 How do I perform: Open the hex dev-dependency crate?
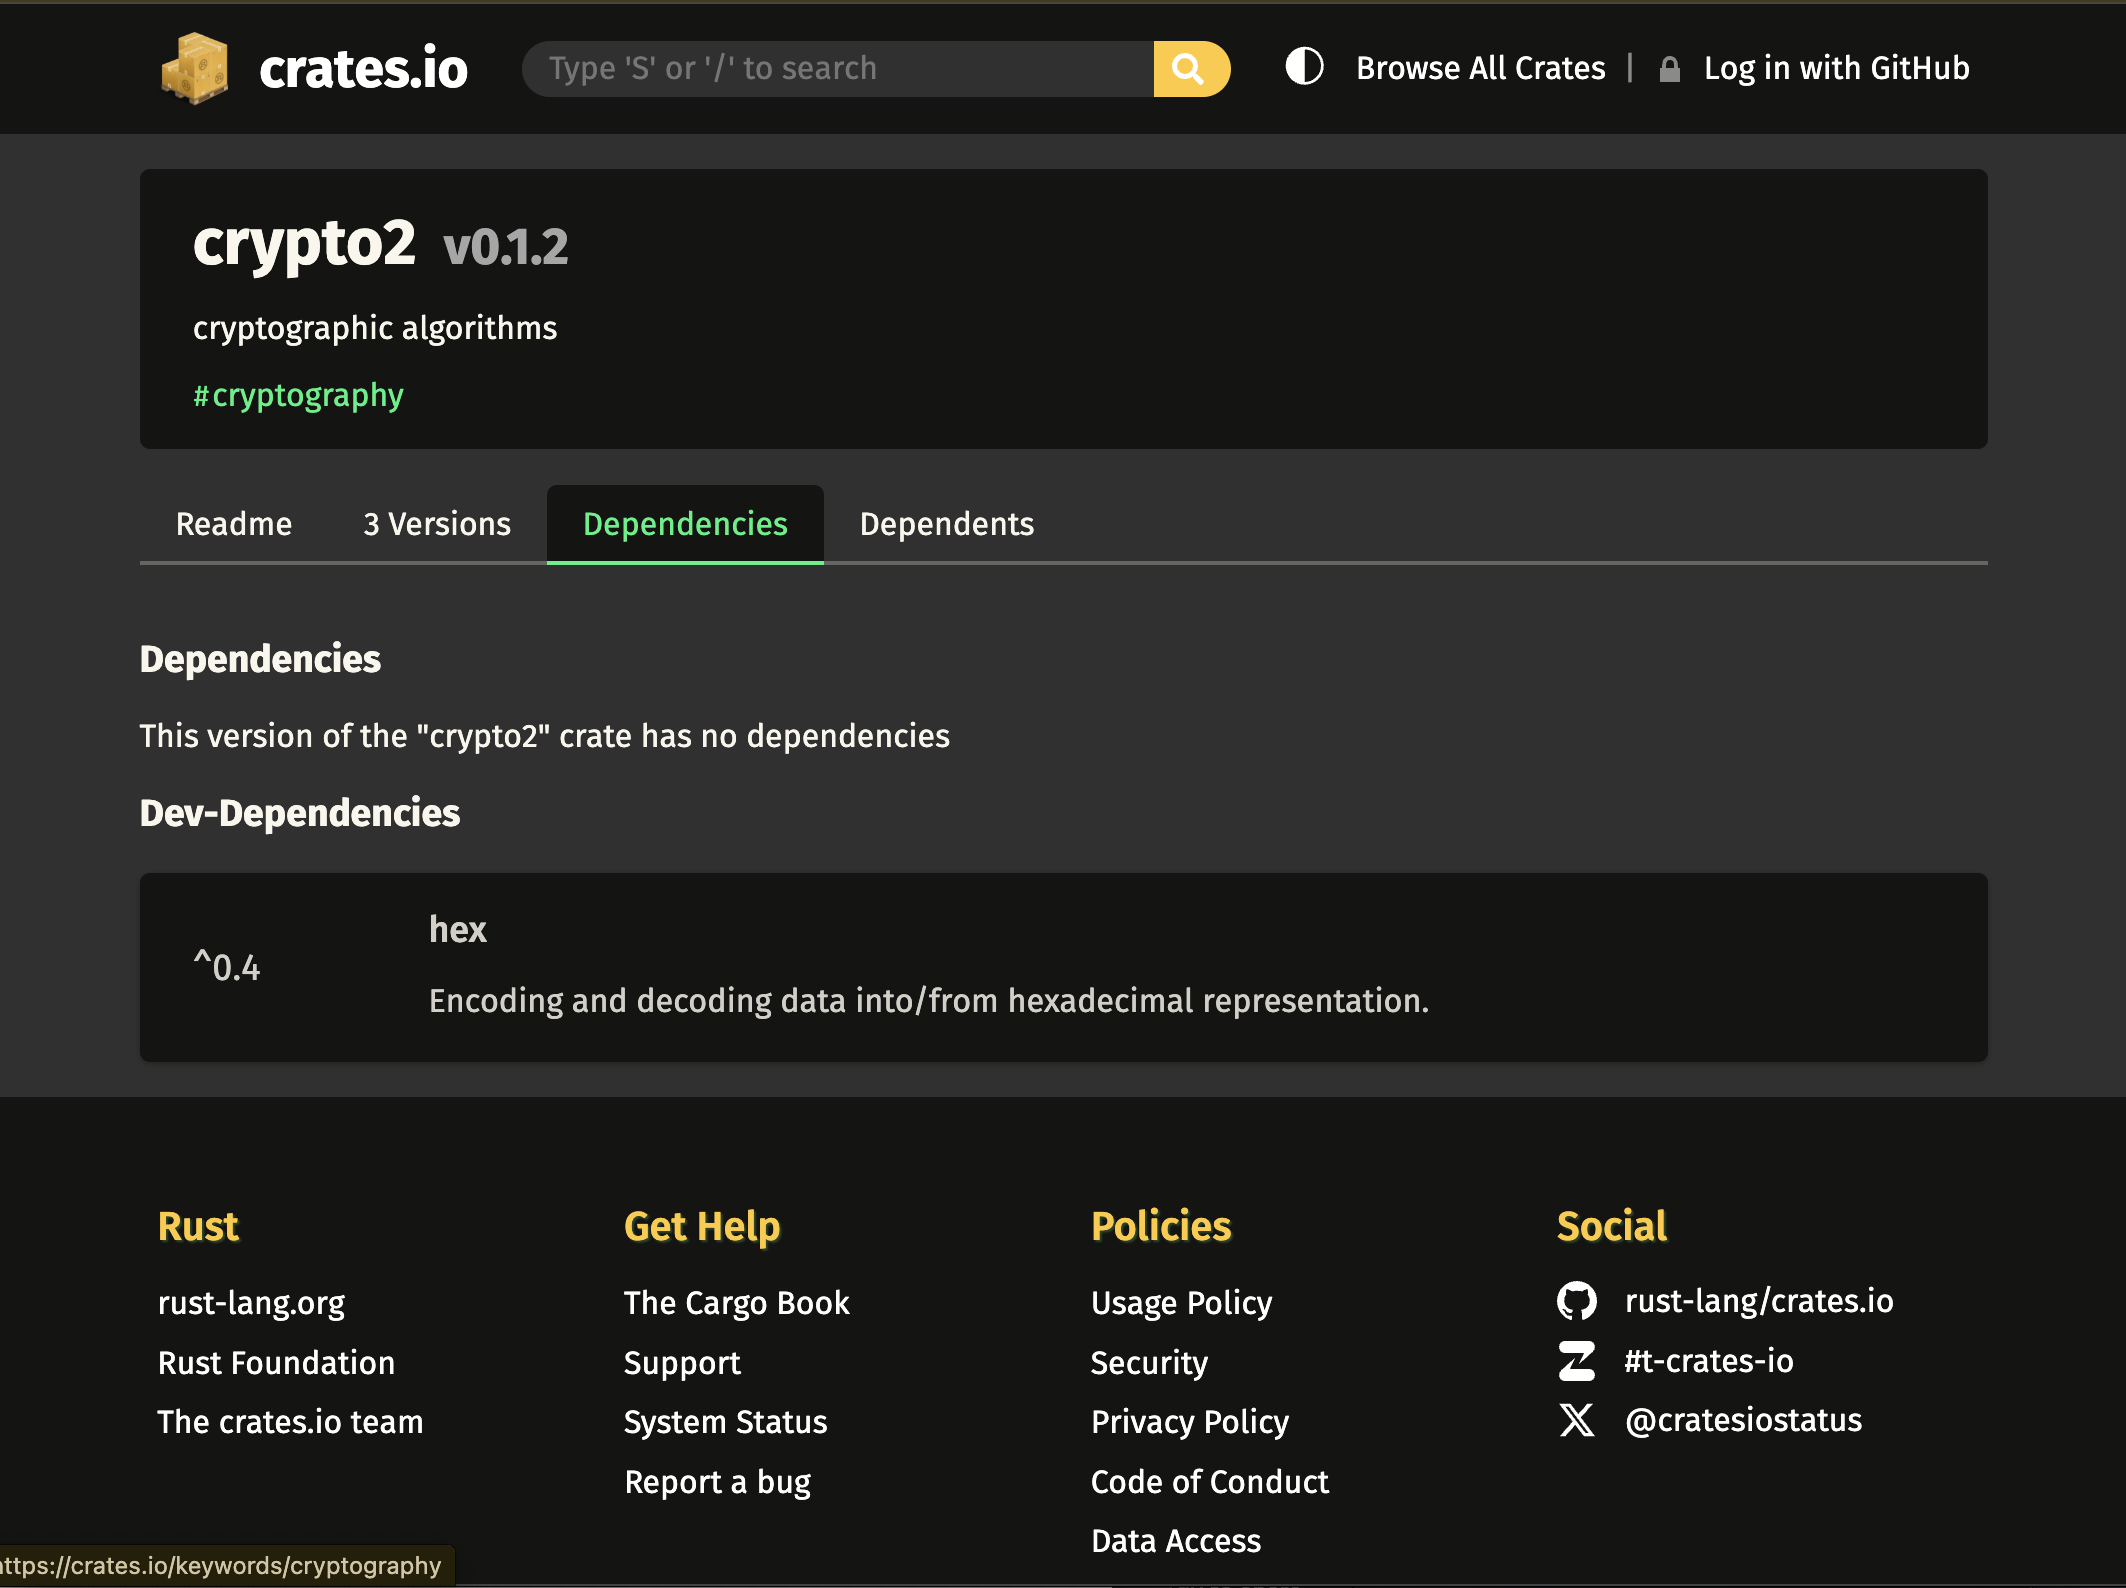pos(458,929)
